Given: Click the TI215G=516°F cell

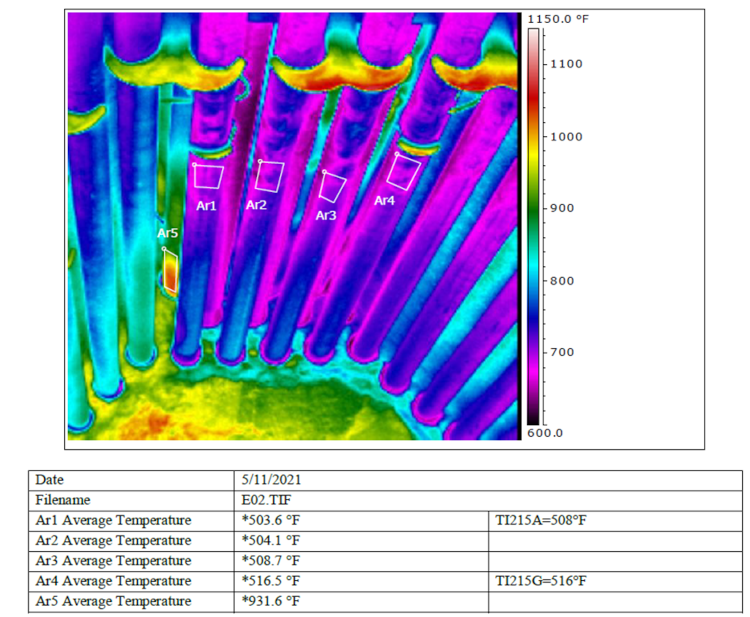Looking at the screenshot, I should pyautogui.click(x=541, y=581).
